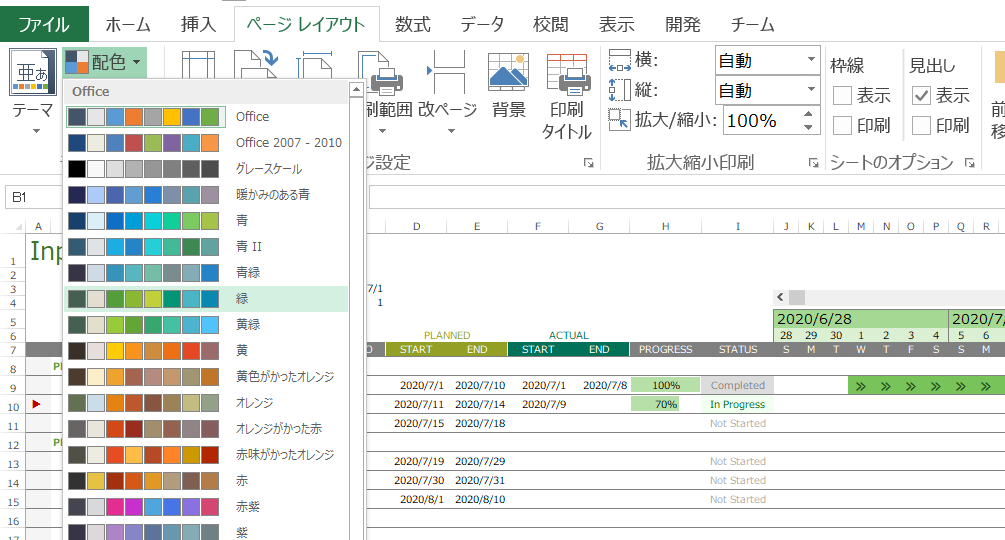The height and width of the screenshot is (540, 1005).
Task: Select column H header
Action: 665,226
